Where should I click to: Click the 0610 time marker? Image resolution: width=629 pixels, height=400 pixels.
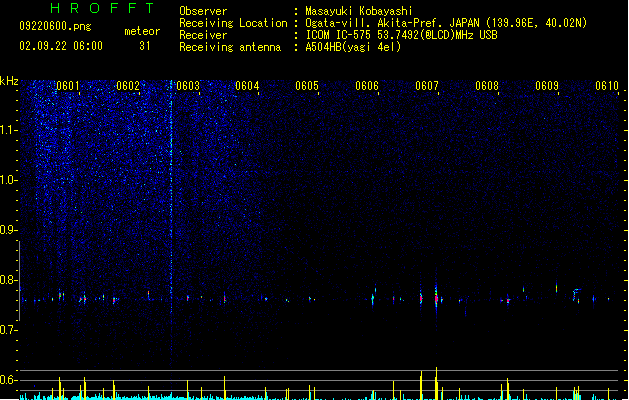[x=607, y=86]
